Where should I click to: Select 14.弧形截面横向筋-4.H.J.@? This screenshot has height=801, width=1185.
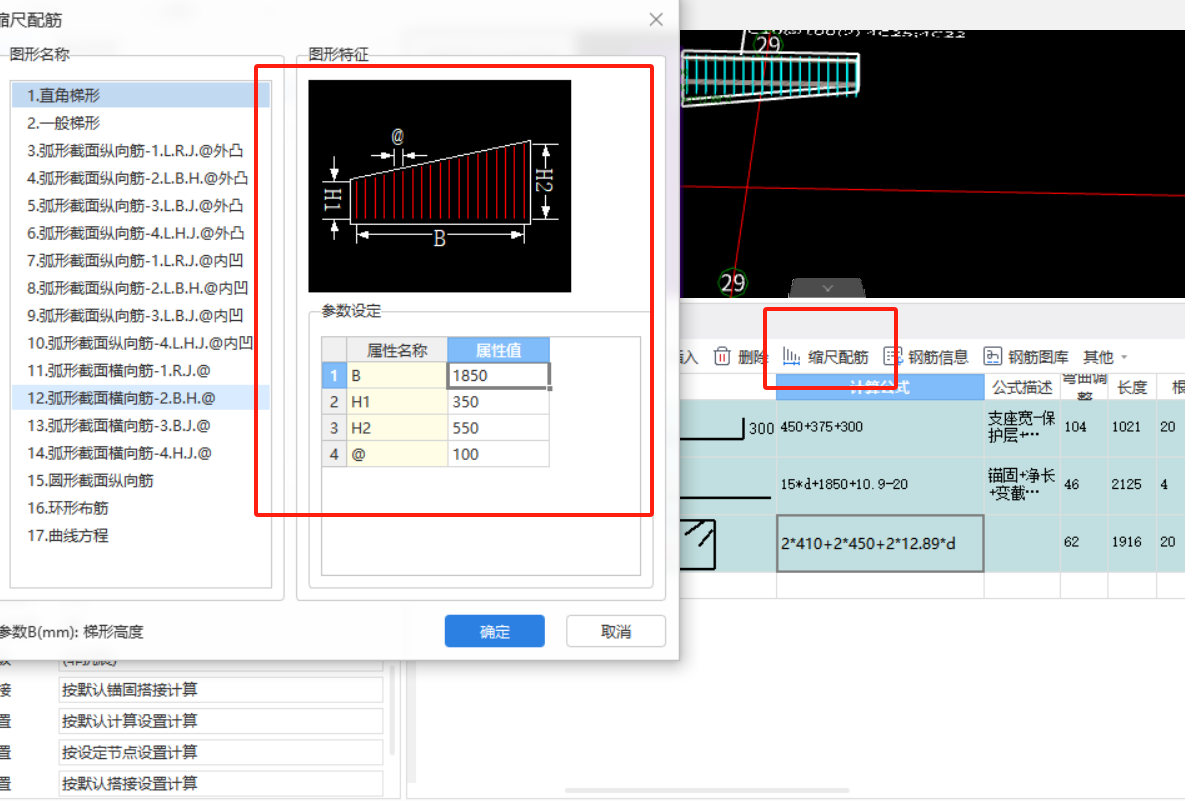pyautogui.click(x=141, y=453)
